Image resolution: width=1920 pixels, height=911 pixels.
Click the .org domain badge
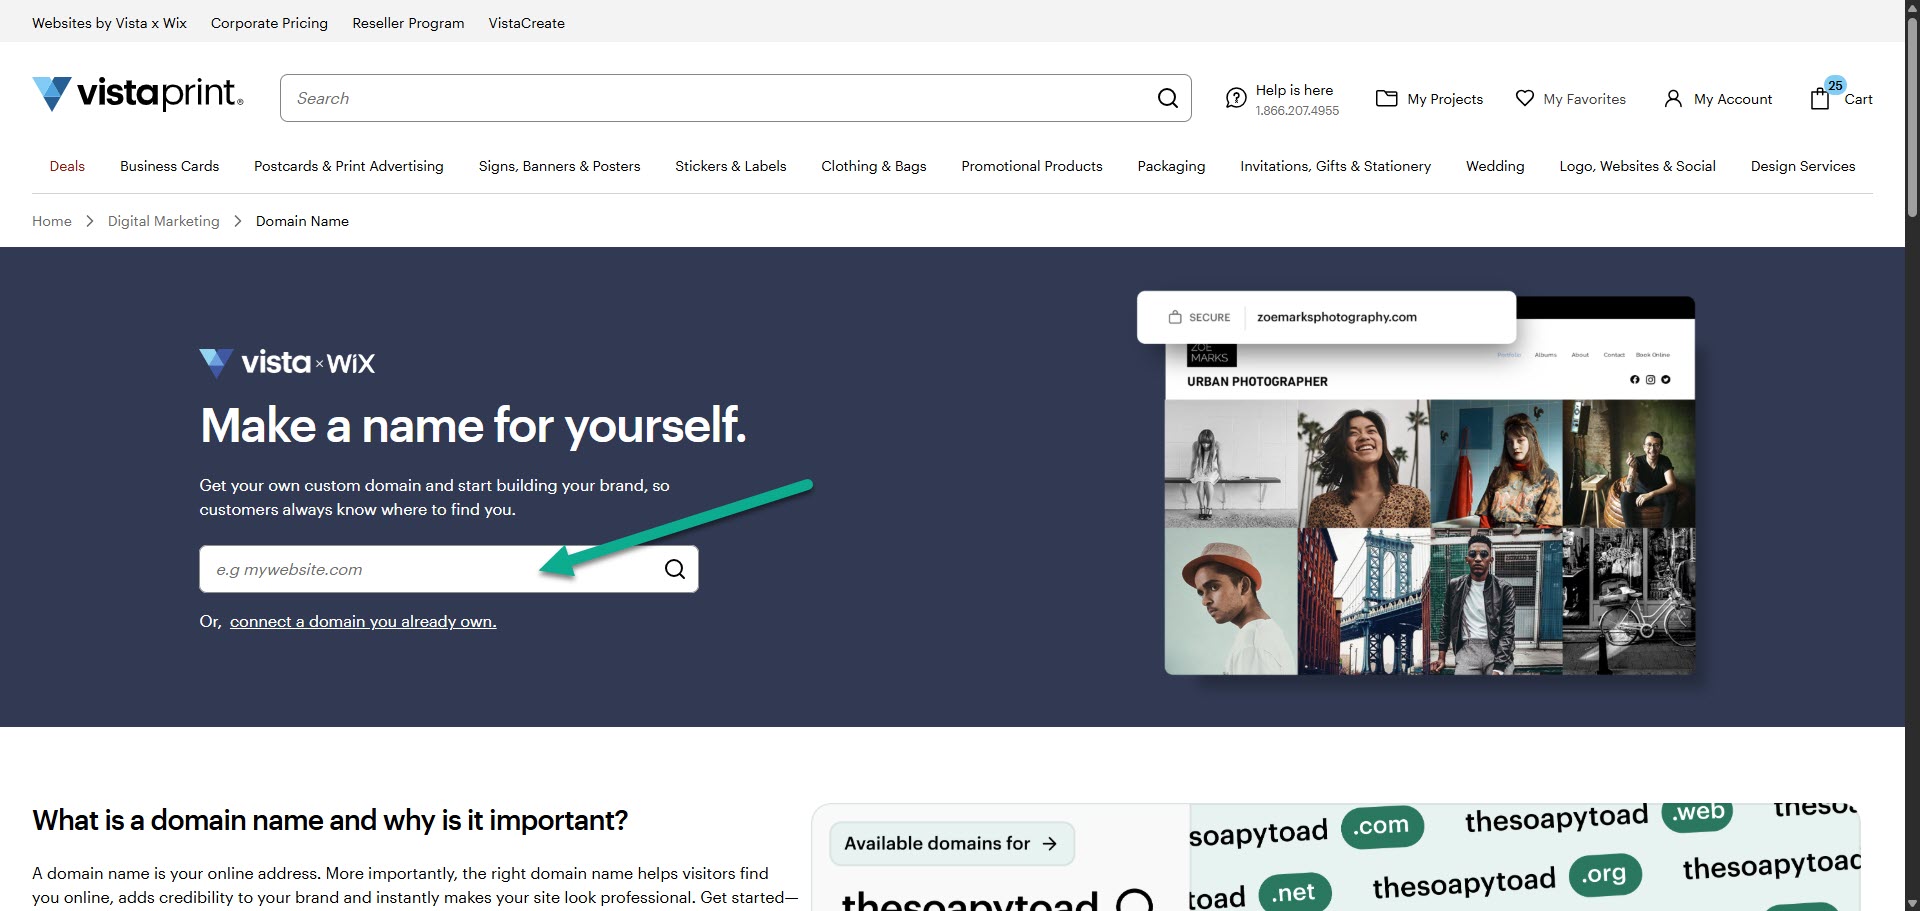1605,874
